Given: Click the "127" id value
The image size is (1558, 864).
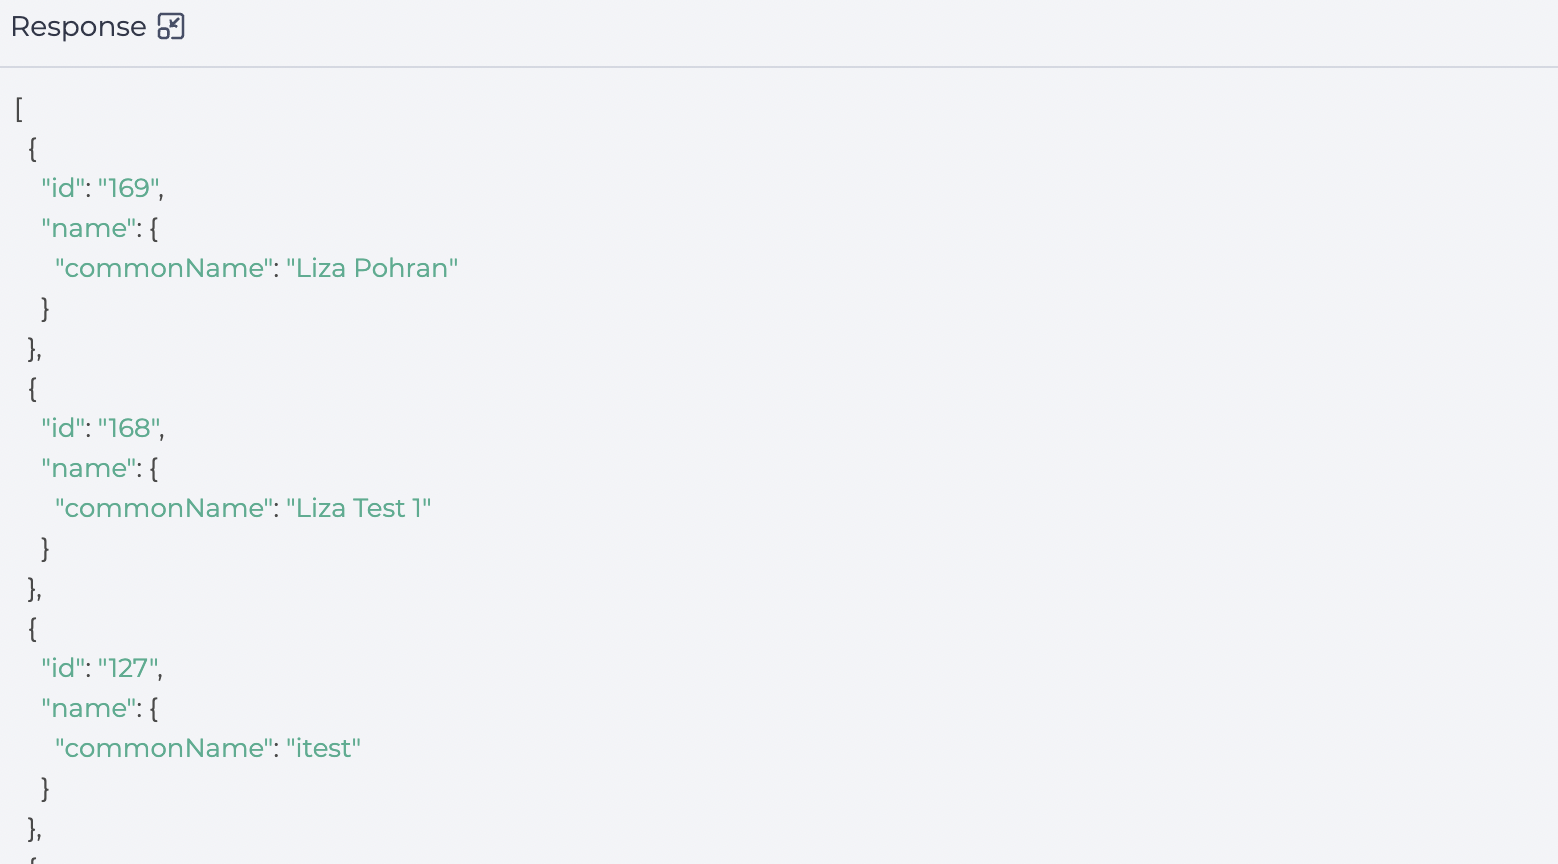Looking at the screenshot, I should [127, 668].
